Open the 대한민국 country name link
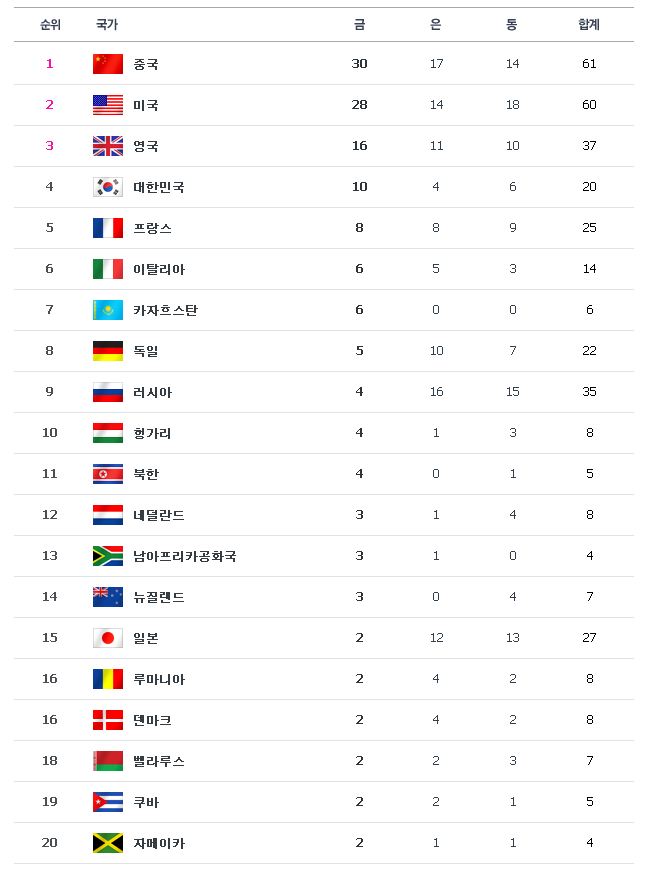The height and width of the screenshot is (873, 648). click(159, 187)
